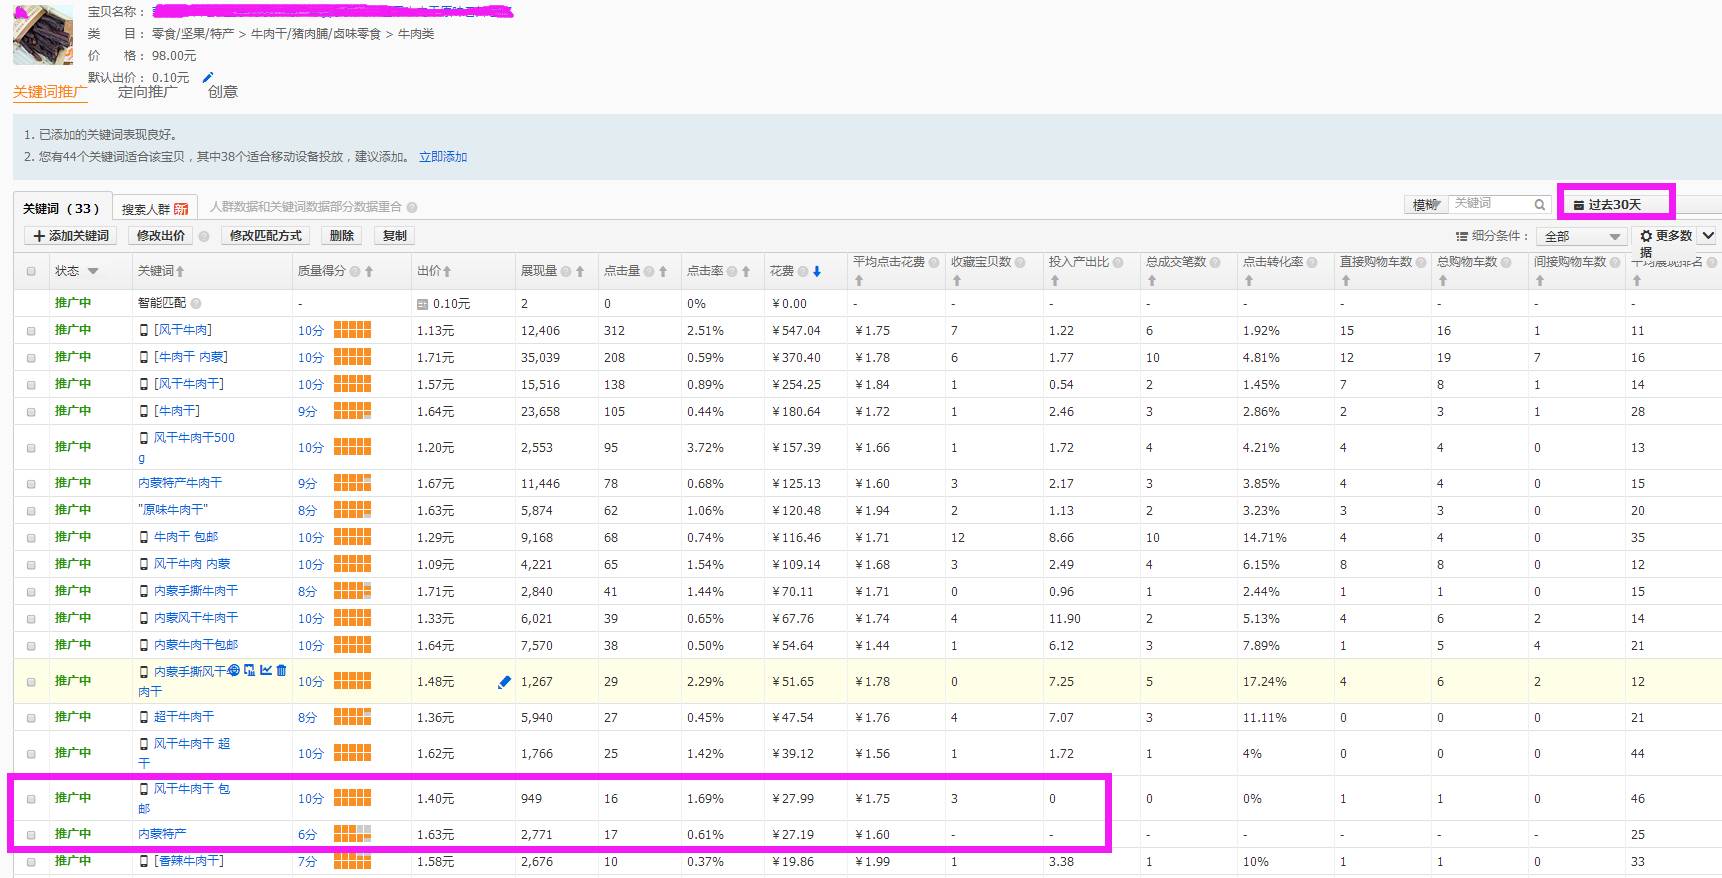Click the sort arrow on 出价 column
The width and height of the screenshot is (1722, 878).
pyautogui.click(x=447, y=271)
